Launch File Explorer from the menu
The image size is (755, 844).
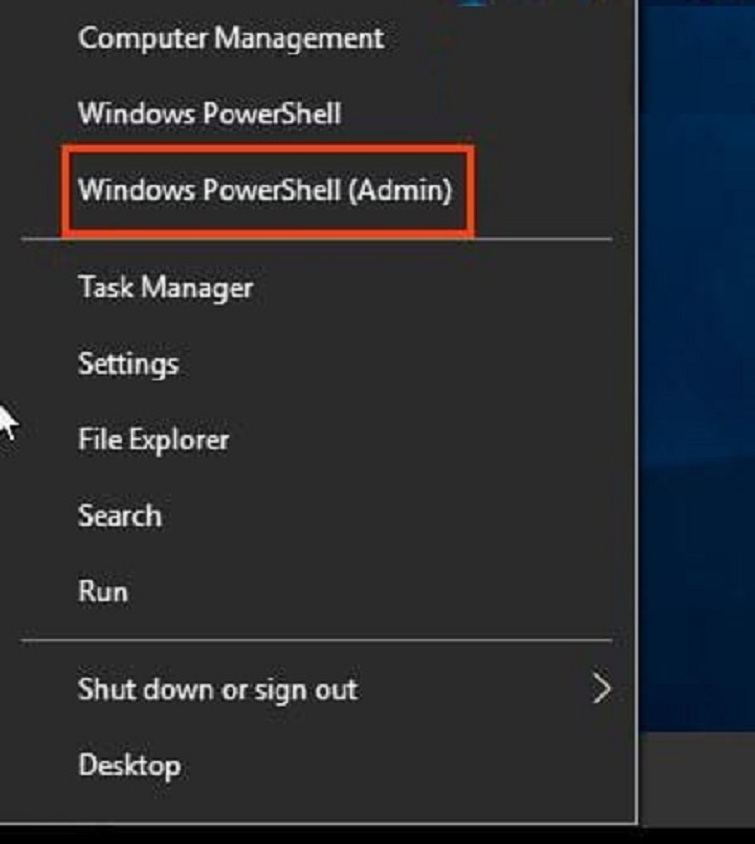tap(153, 440)
